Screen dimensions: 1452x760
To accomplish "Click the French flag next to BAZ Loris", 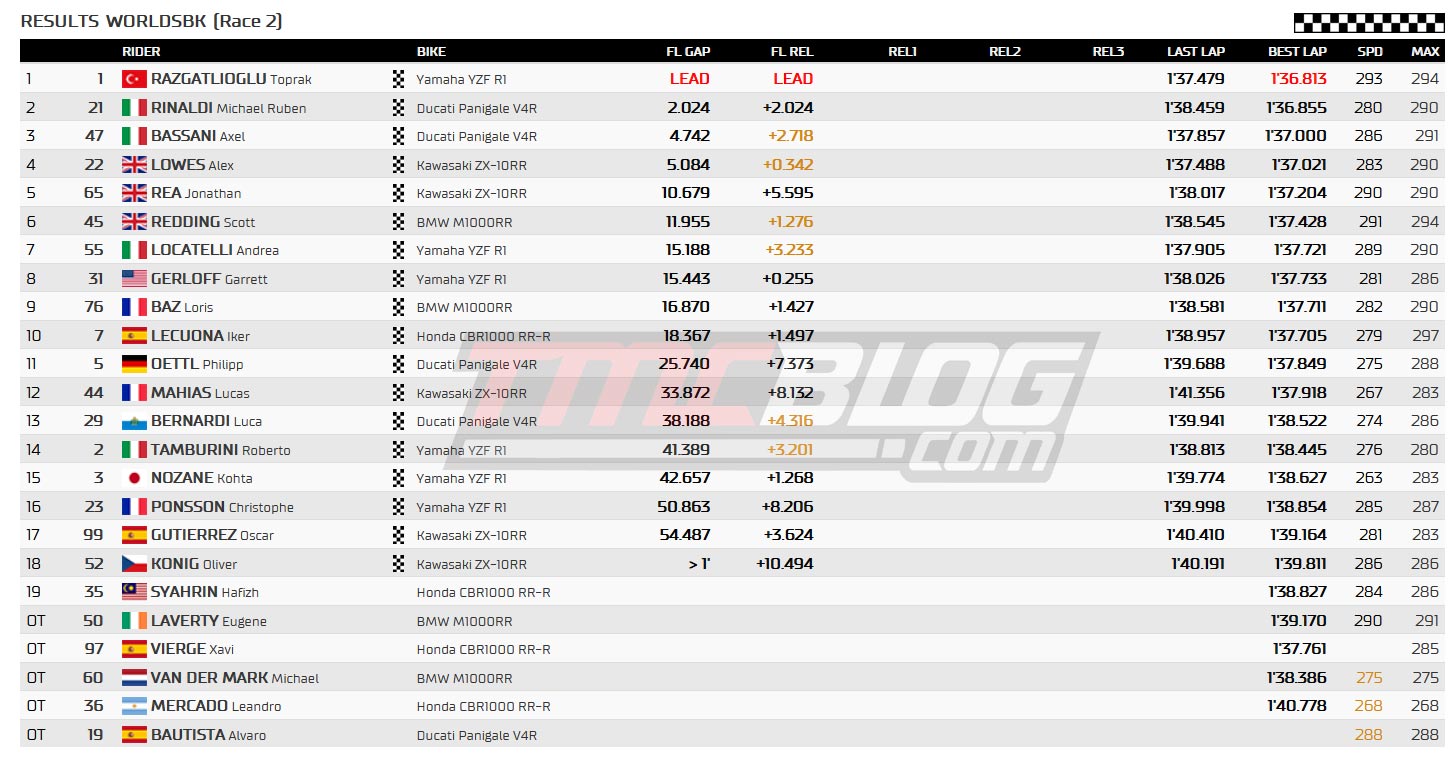I will pyautogui.click(x=134, y=307).
